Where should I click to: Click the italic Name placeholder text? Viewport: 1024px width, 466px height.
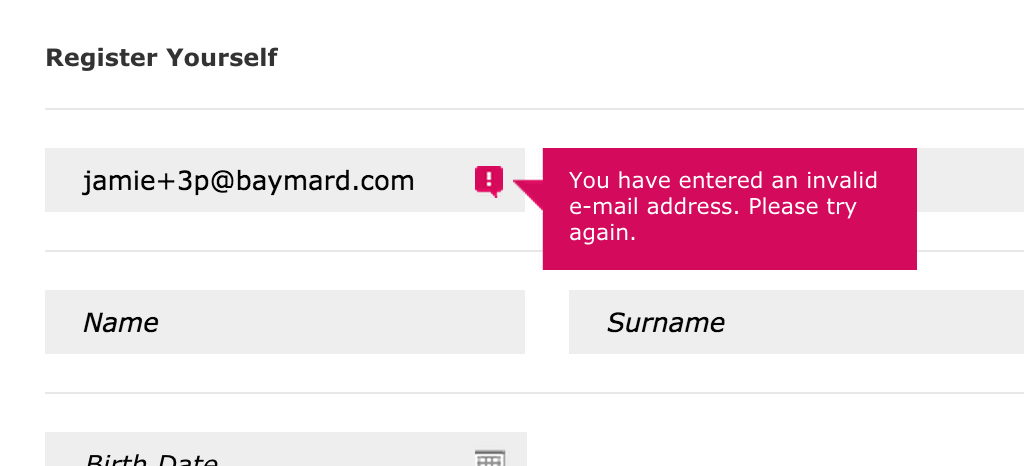pyautogui.click(x=120, y=323)
